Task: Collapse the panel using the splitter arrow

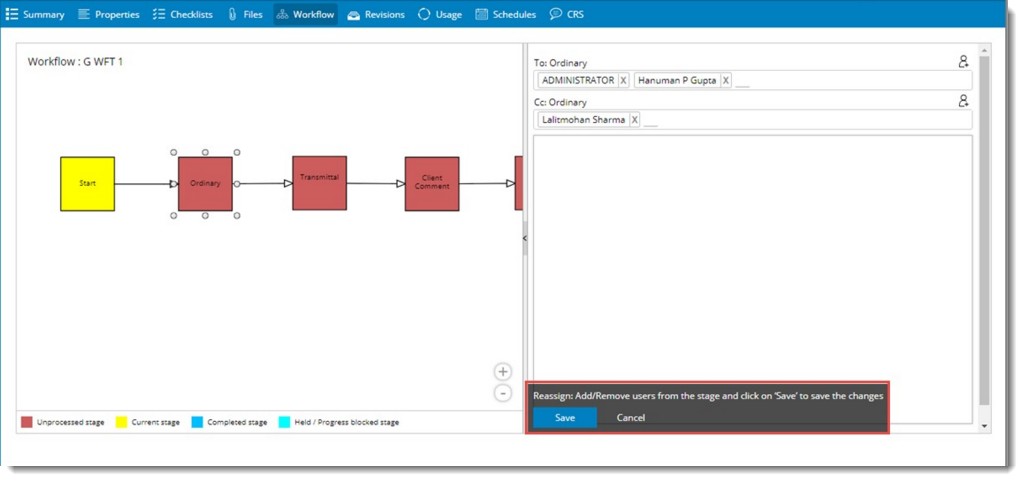Action: 525,238
